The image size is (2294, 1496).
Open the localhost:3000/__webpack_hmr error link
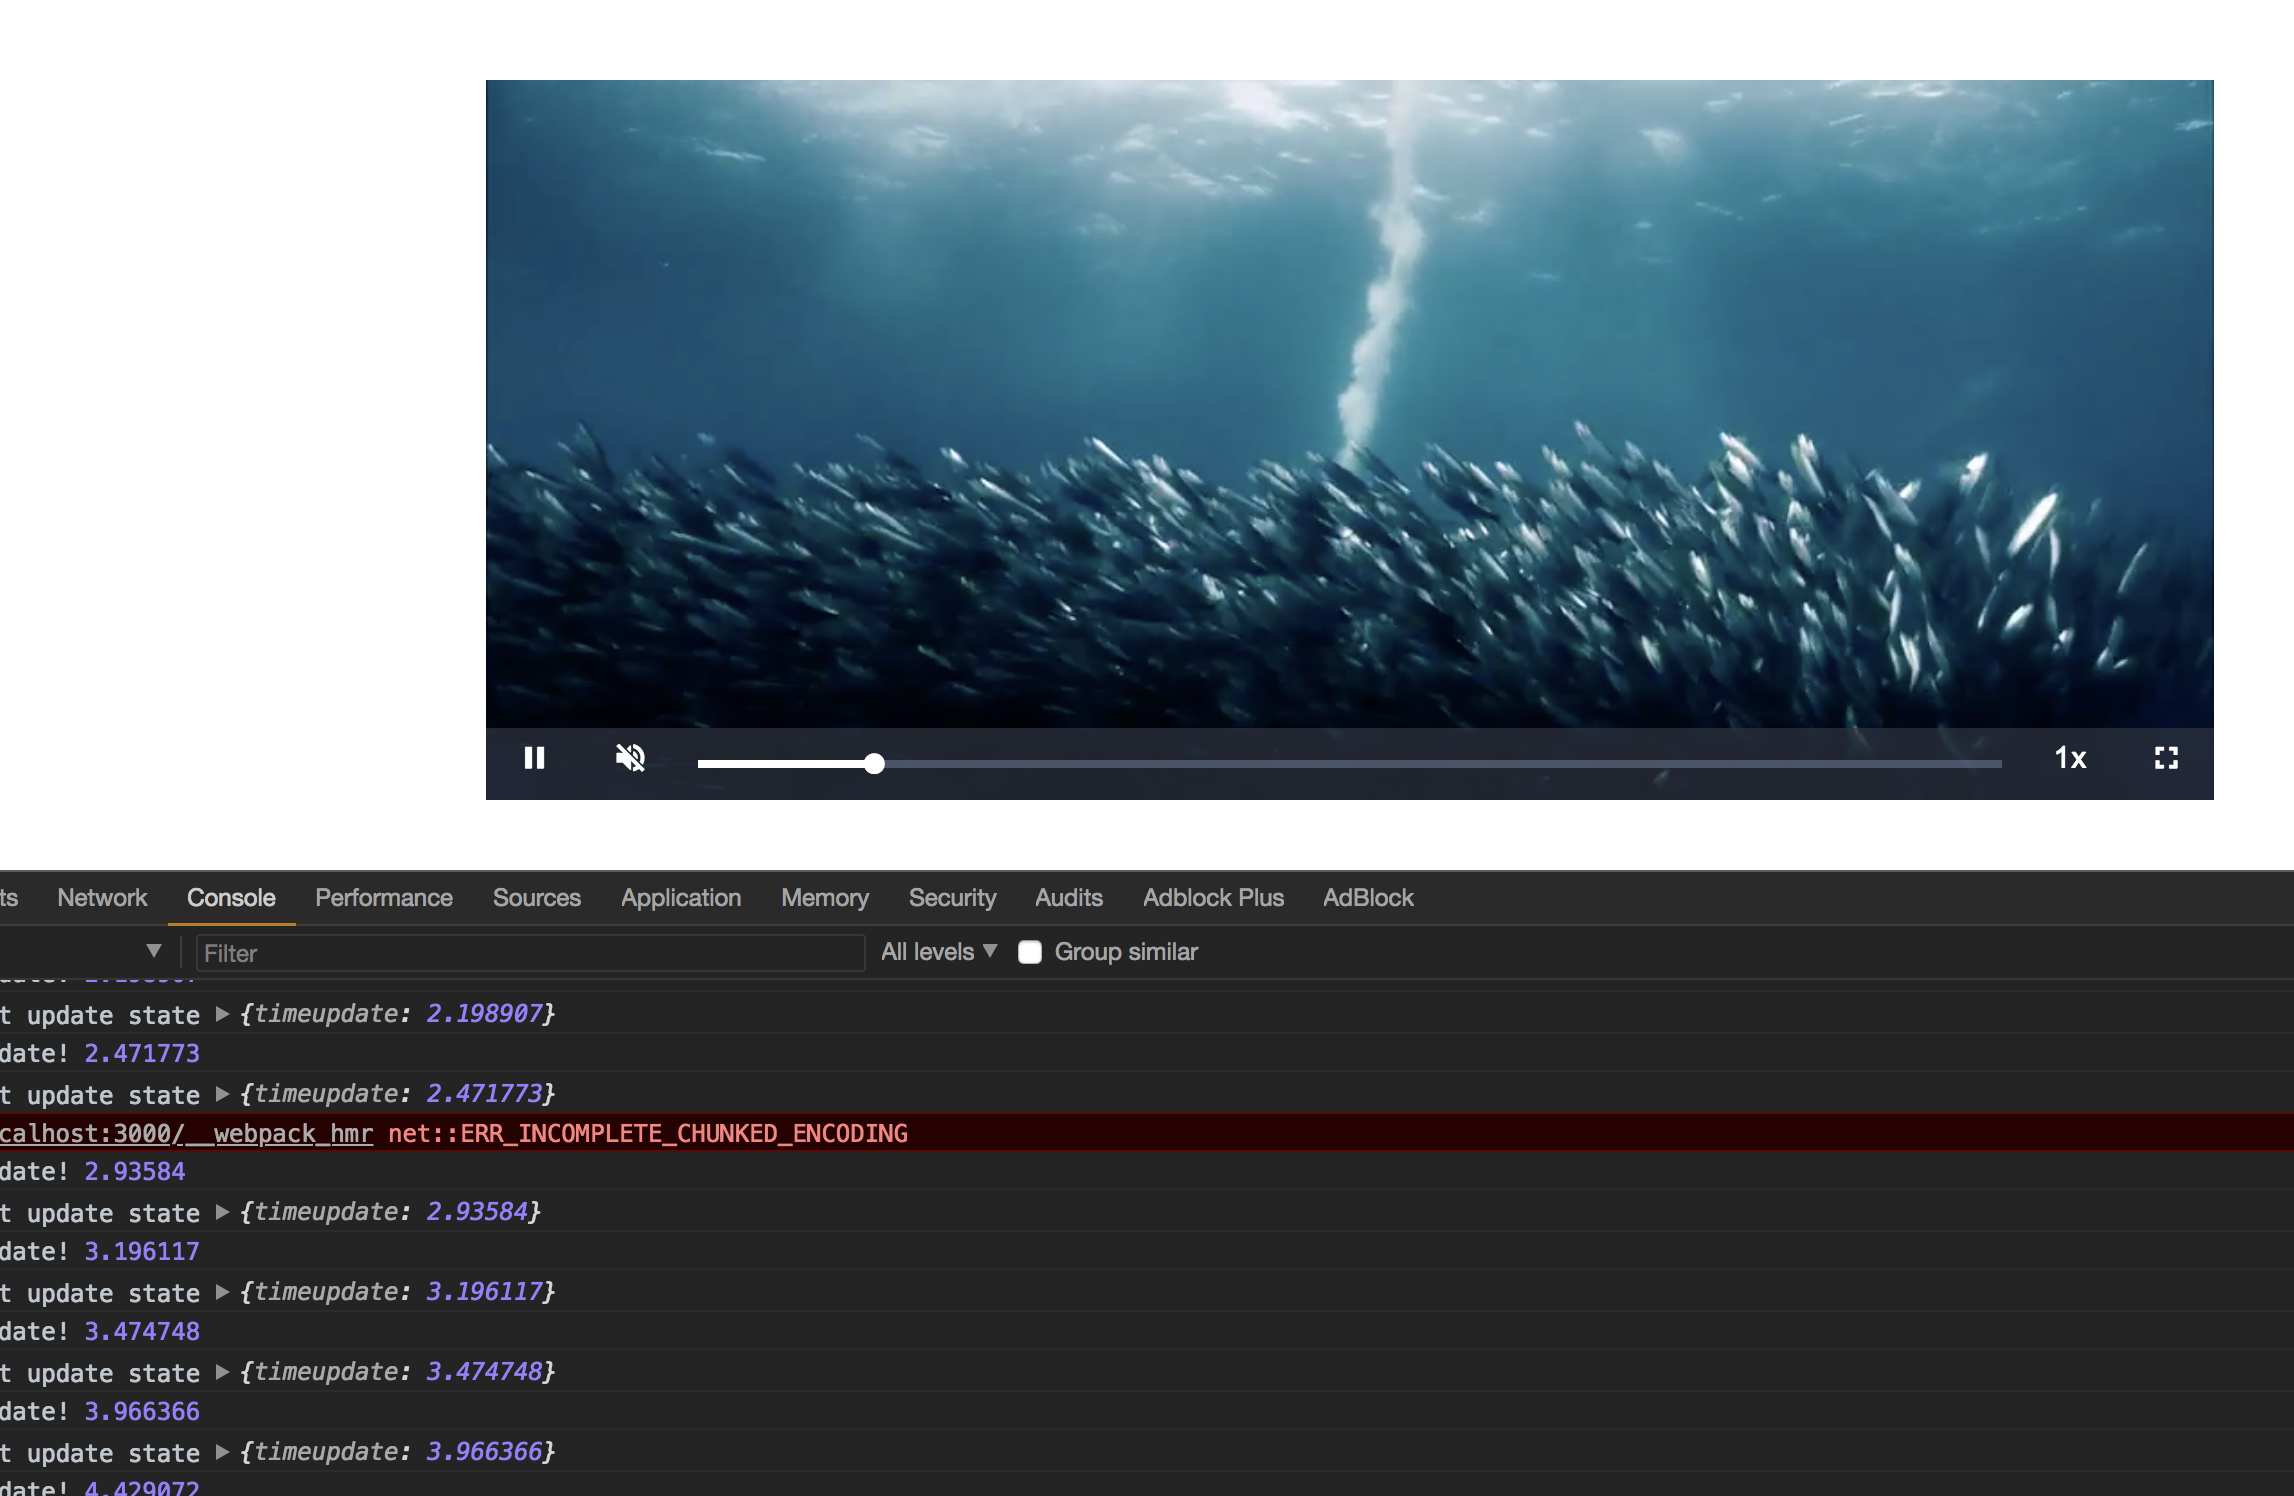coord(185,1133)
